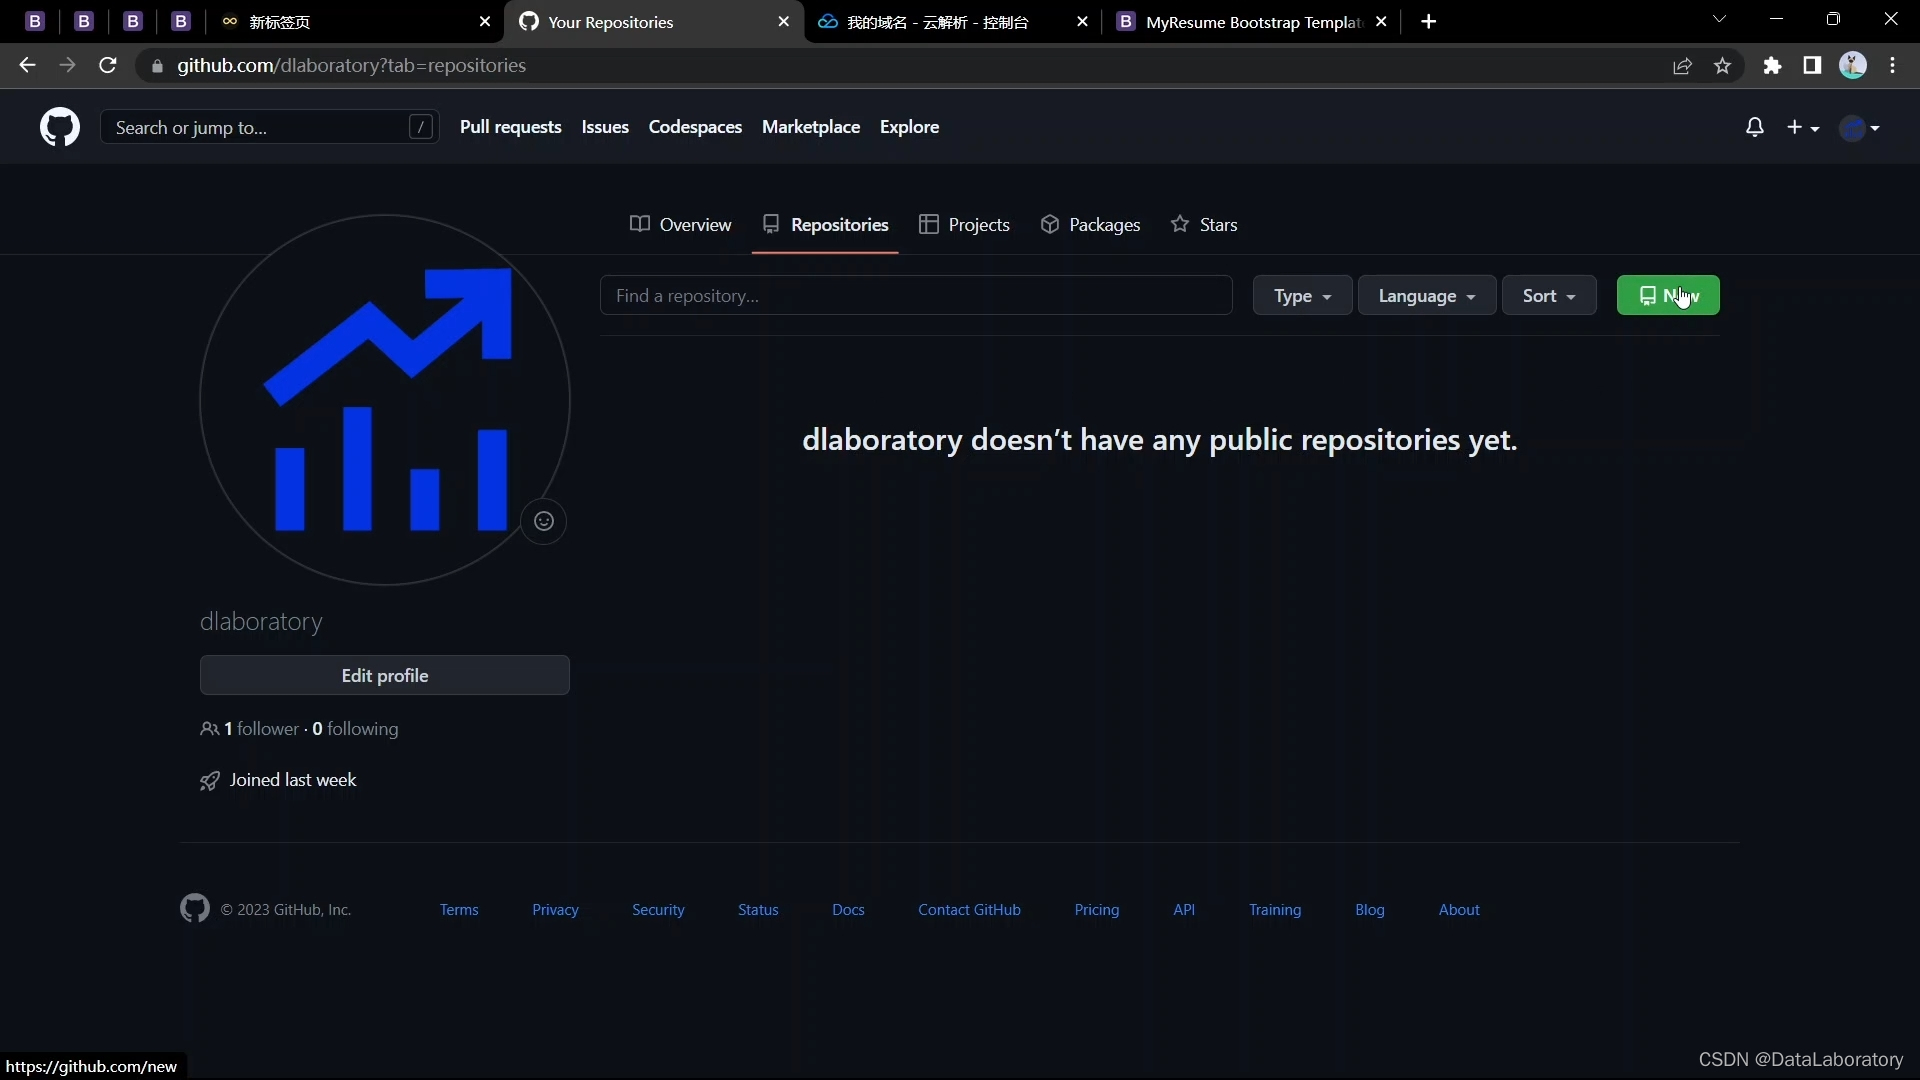Click the set status smiley icon
1920x1080 pixels.
coord(544,521)
